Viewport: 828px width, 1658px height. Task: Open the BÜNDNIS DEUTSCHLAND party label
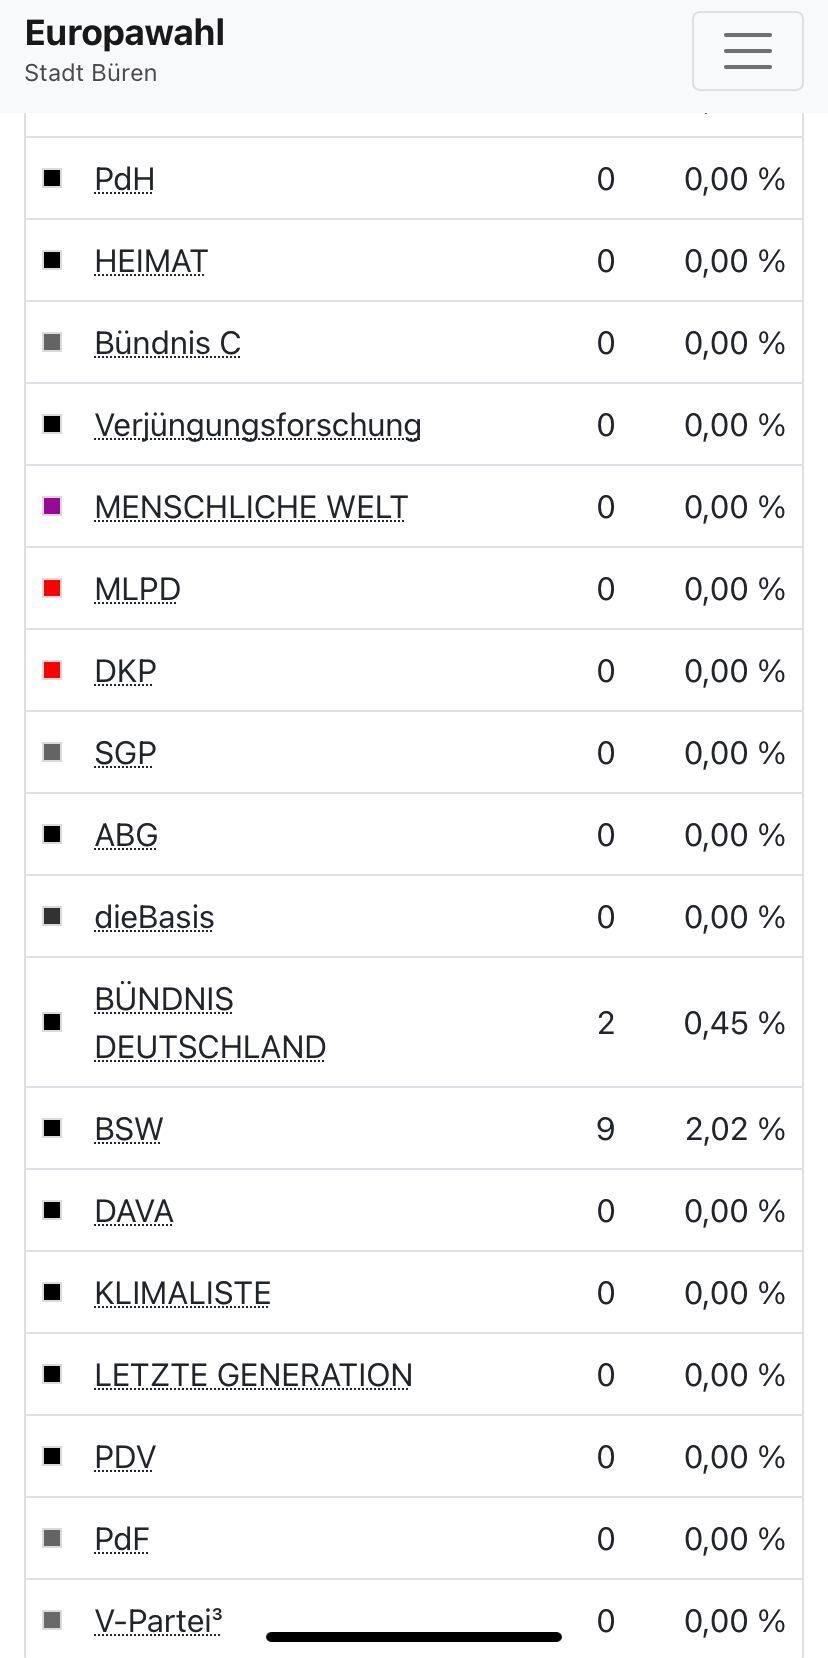tap(210, 1023)
